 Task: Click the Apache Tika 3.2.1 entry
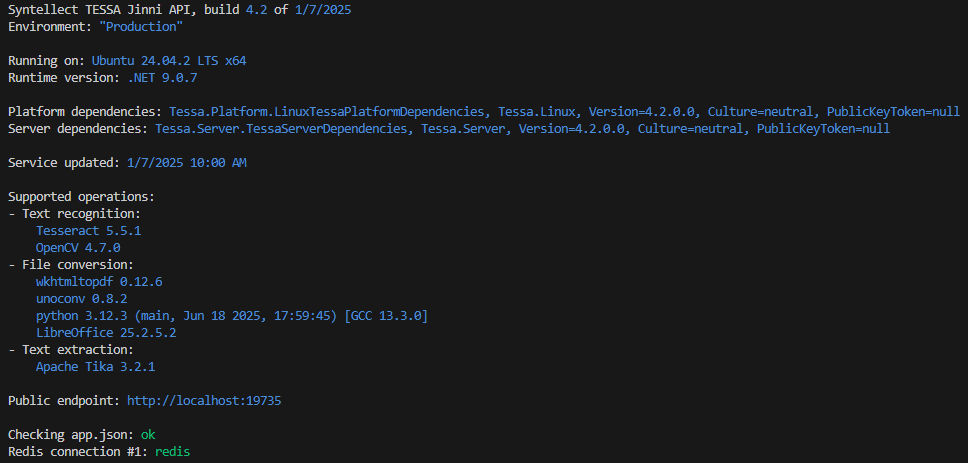click(95, 367)
